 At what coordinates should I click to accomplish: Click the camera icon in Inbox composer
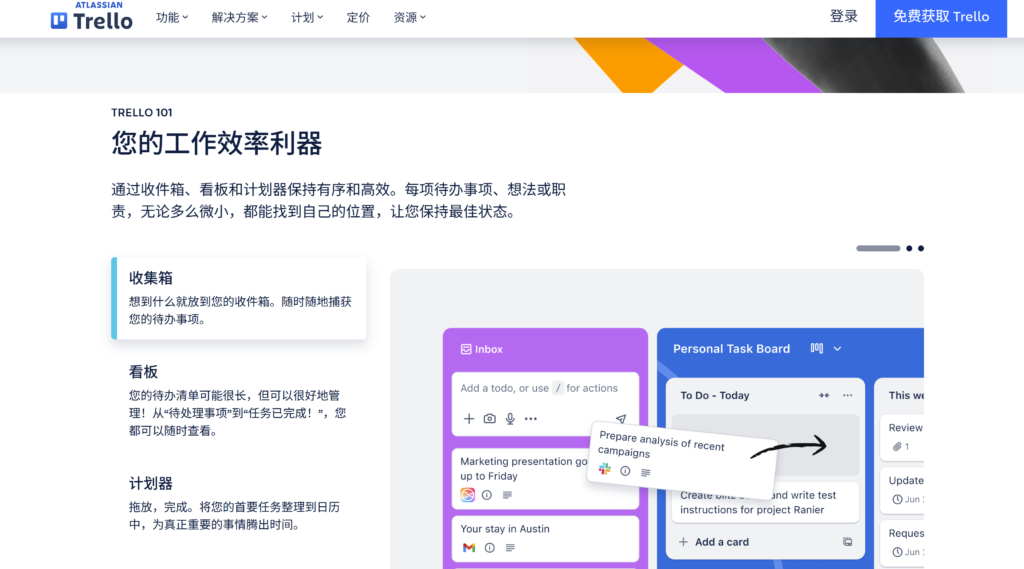(489, 419)
